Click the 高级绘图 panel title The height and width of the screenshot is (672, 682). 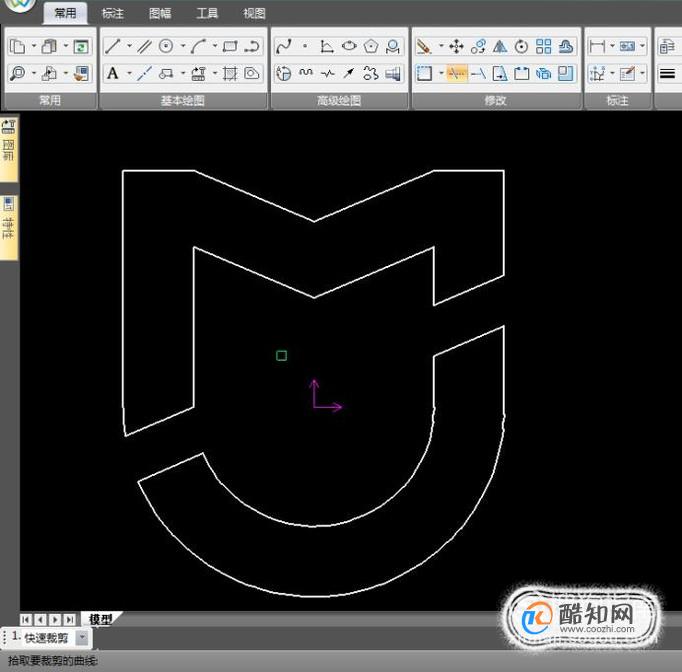339,100
